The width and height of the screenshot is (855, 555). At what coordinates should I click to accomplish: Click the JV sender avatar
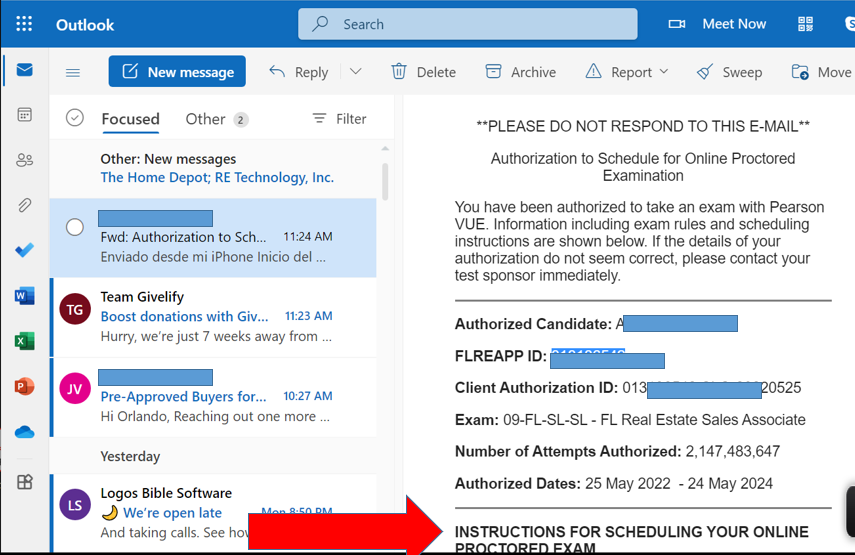(75, 389)
